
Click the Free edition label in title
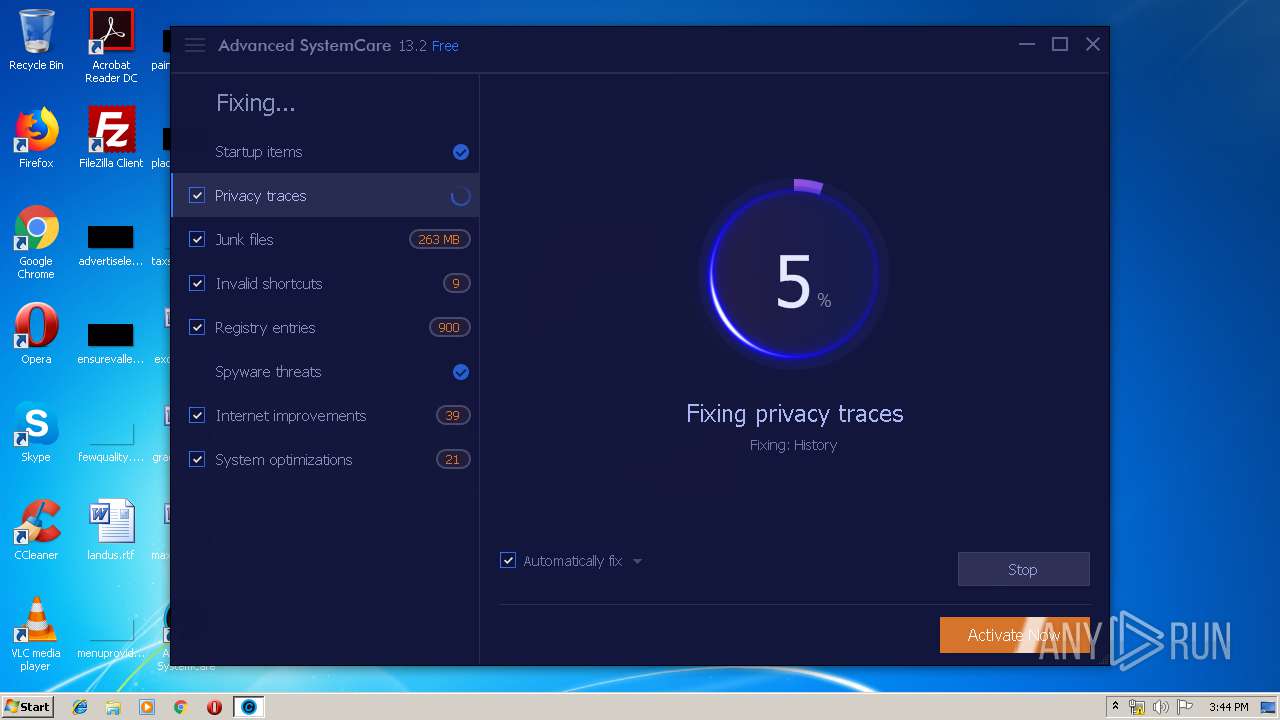[445, 46]
